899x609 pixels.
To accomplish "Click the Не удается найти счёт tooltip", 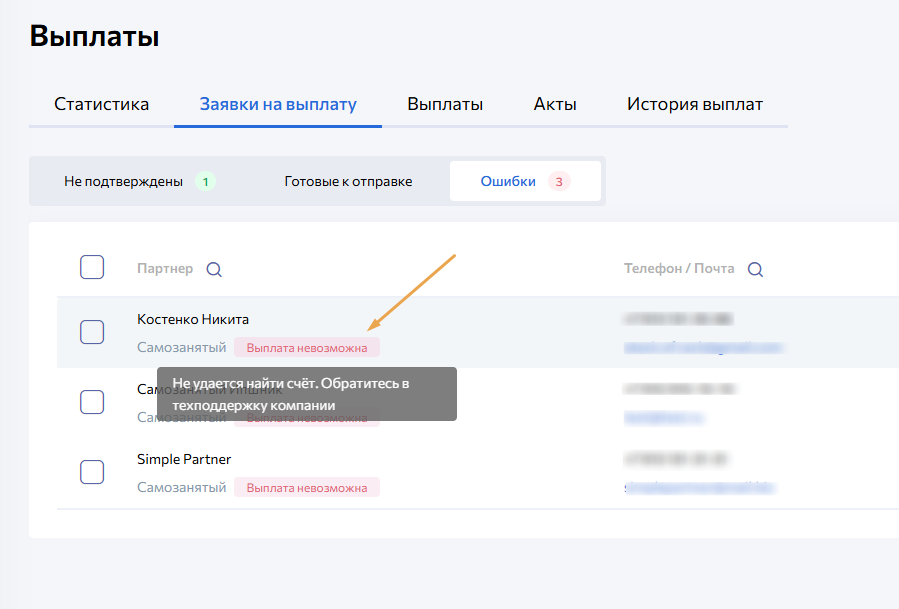I will (306, 394).
